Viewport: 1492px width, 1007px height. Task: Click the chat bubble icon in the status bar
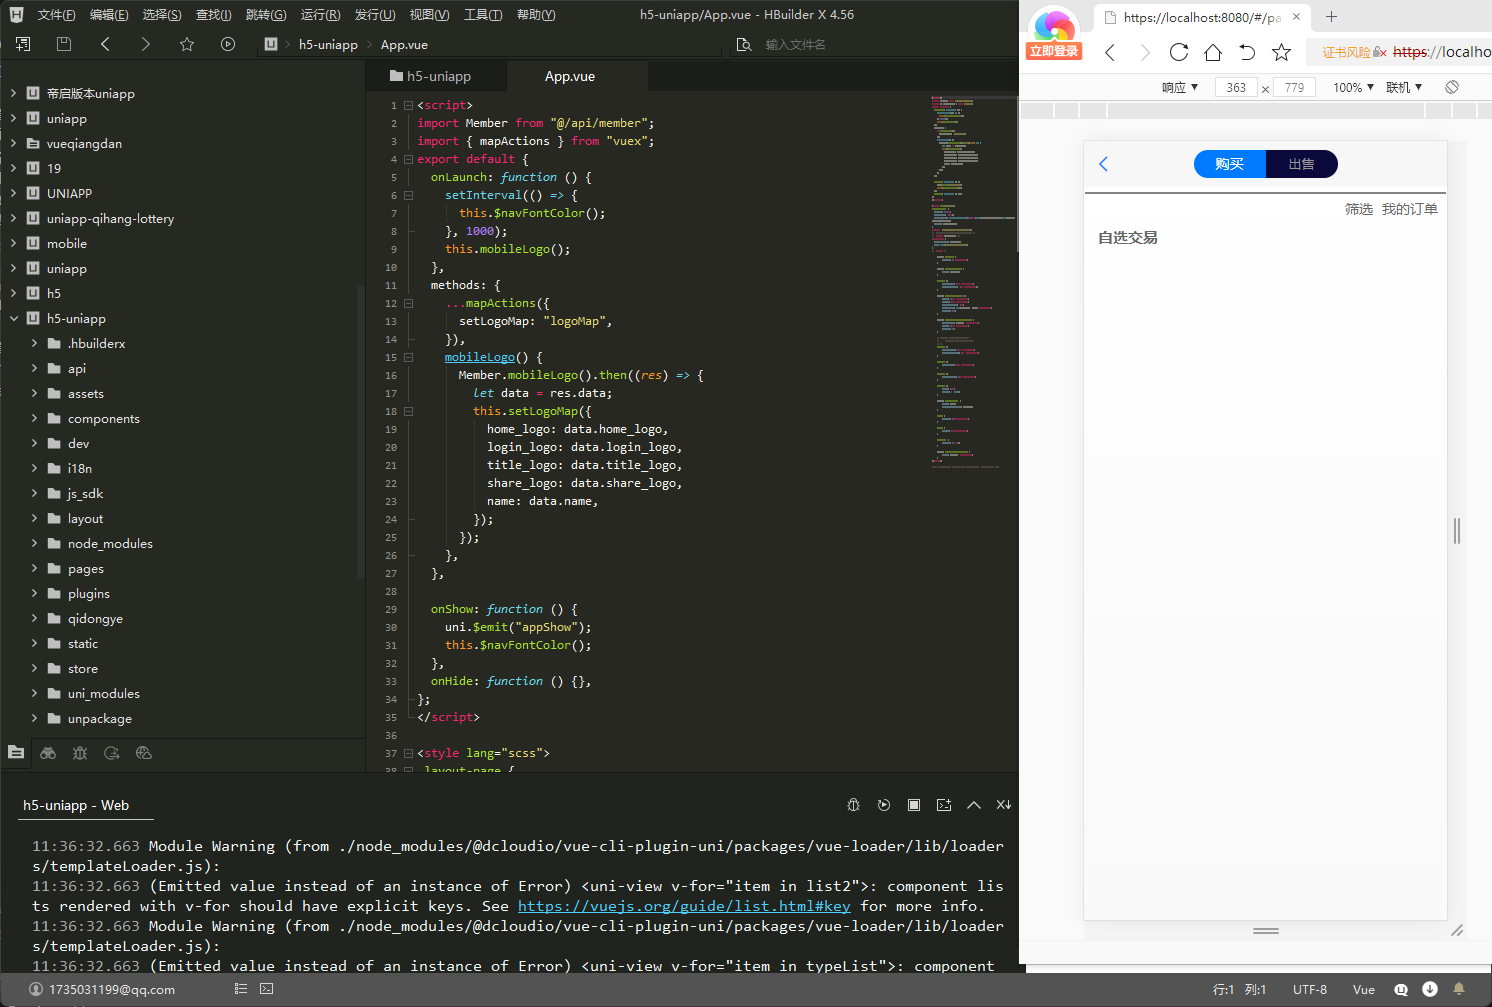coord(1401,989)
